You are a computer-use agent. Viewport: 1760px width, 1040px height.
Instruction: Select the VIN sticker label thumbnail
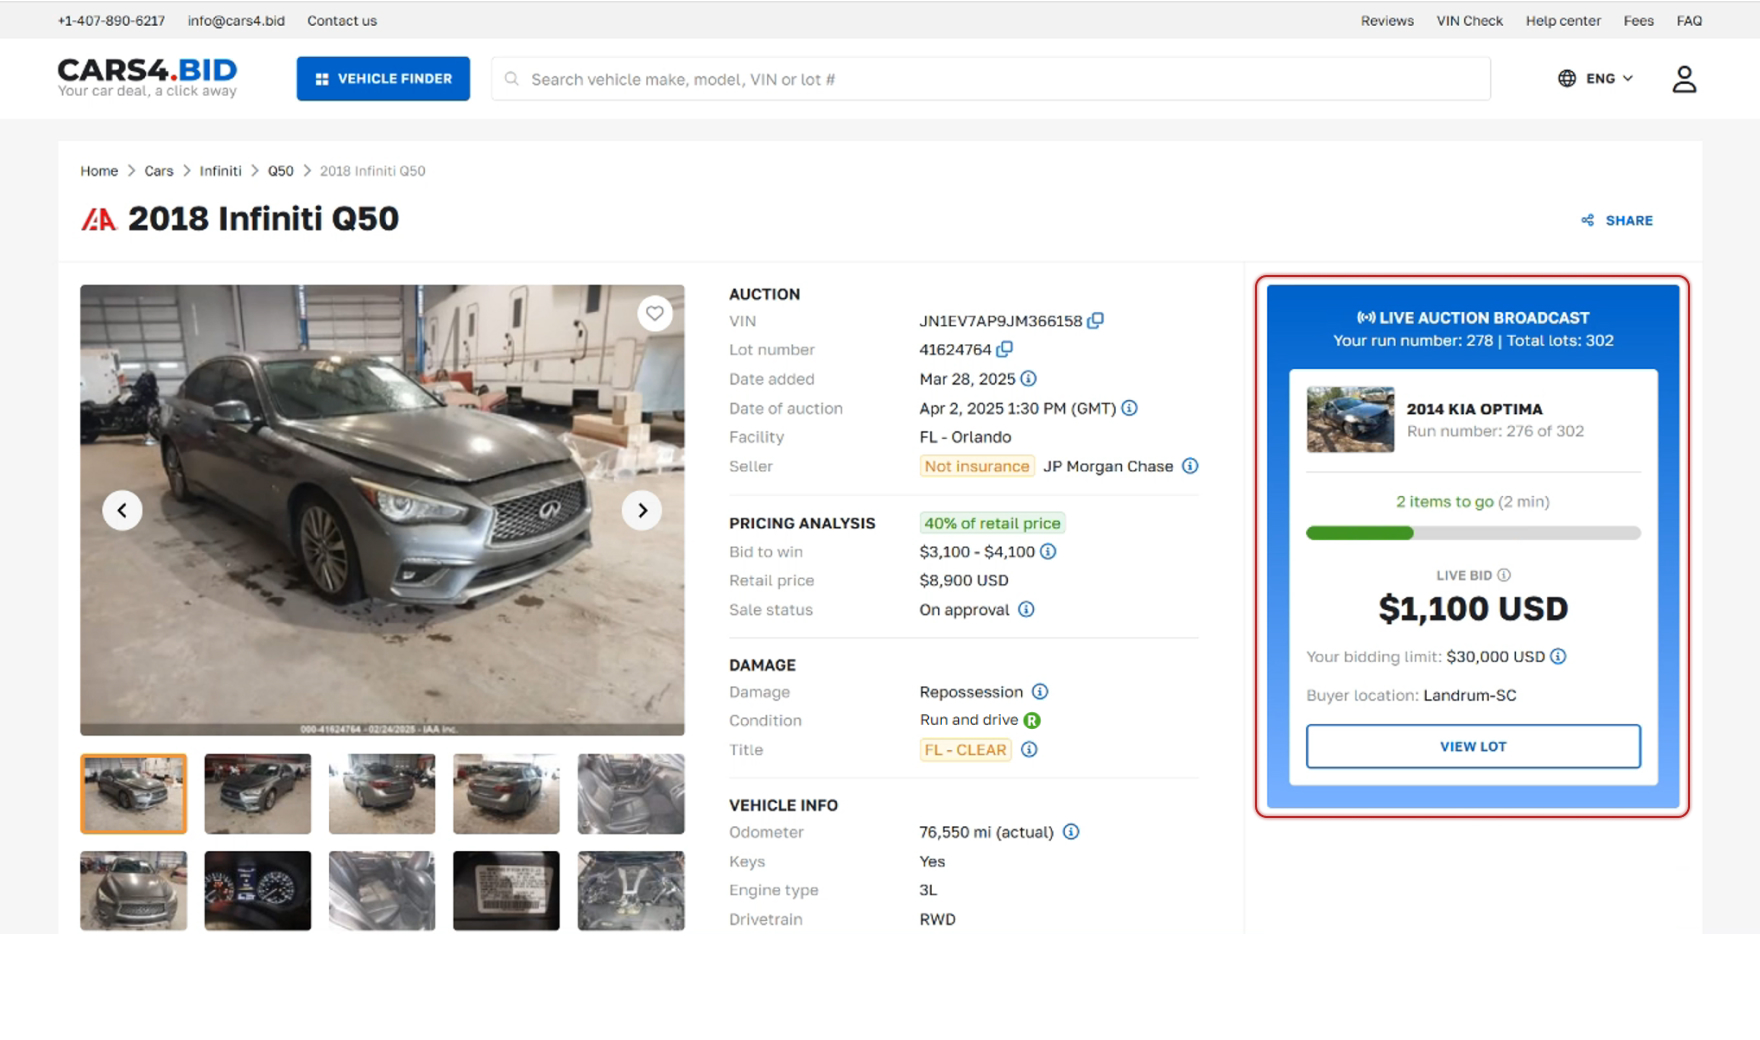(506, 891)
